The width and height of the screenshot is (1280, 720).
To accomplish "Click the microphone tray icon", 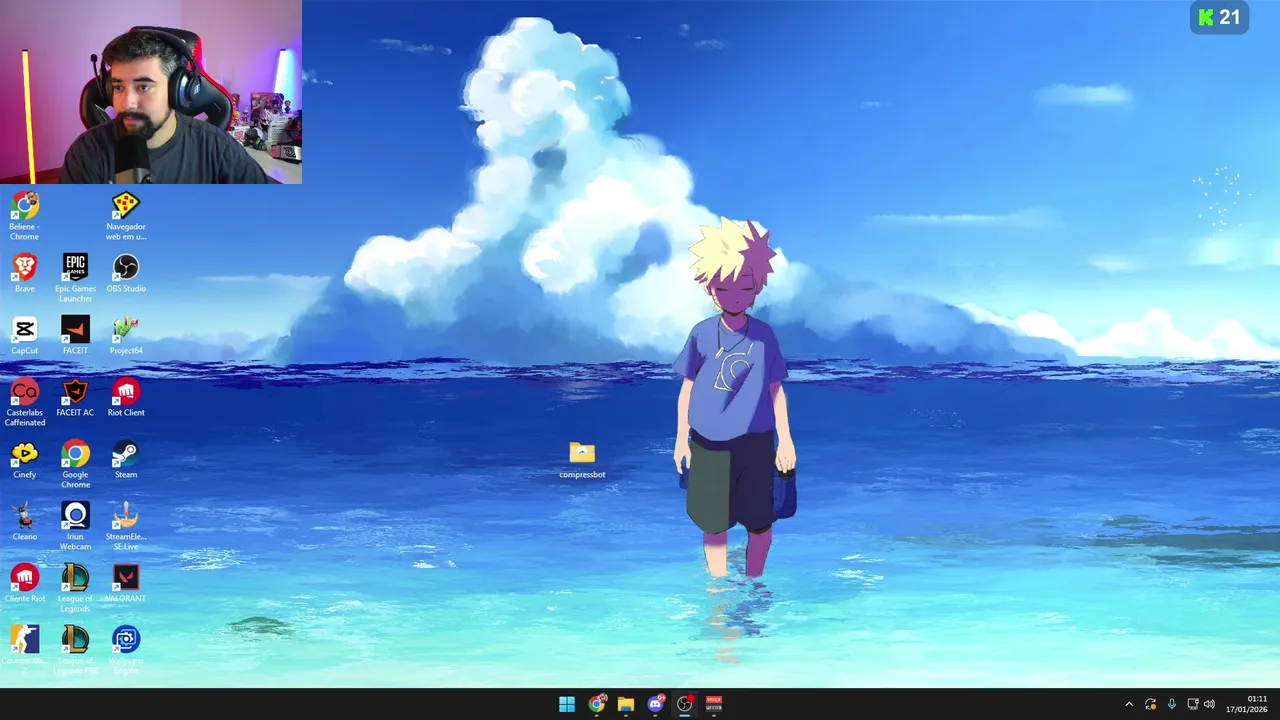I will pos(1172,704).
